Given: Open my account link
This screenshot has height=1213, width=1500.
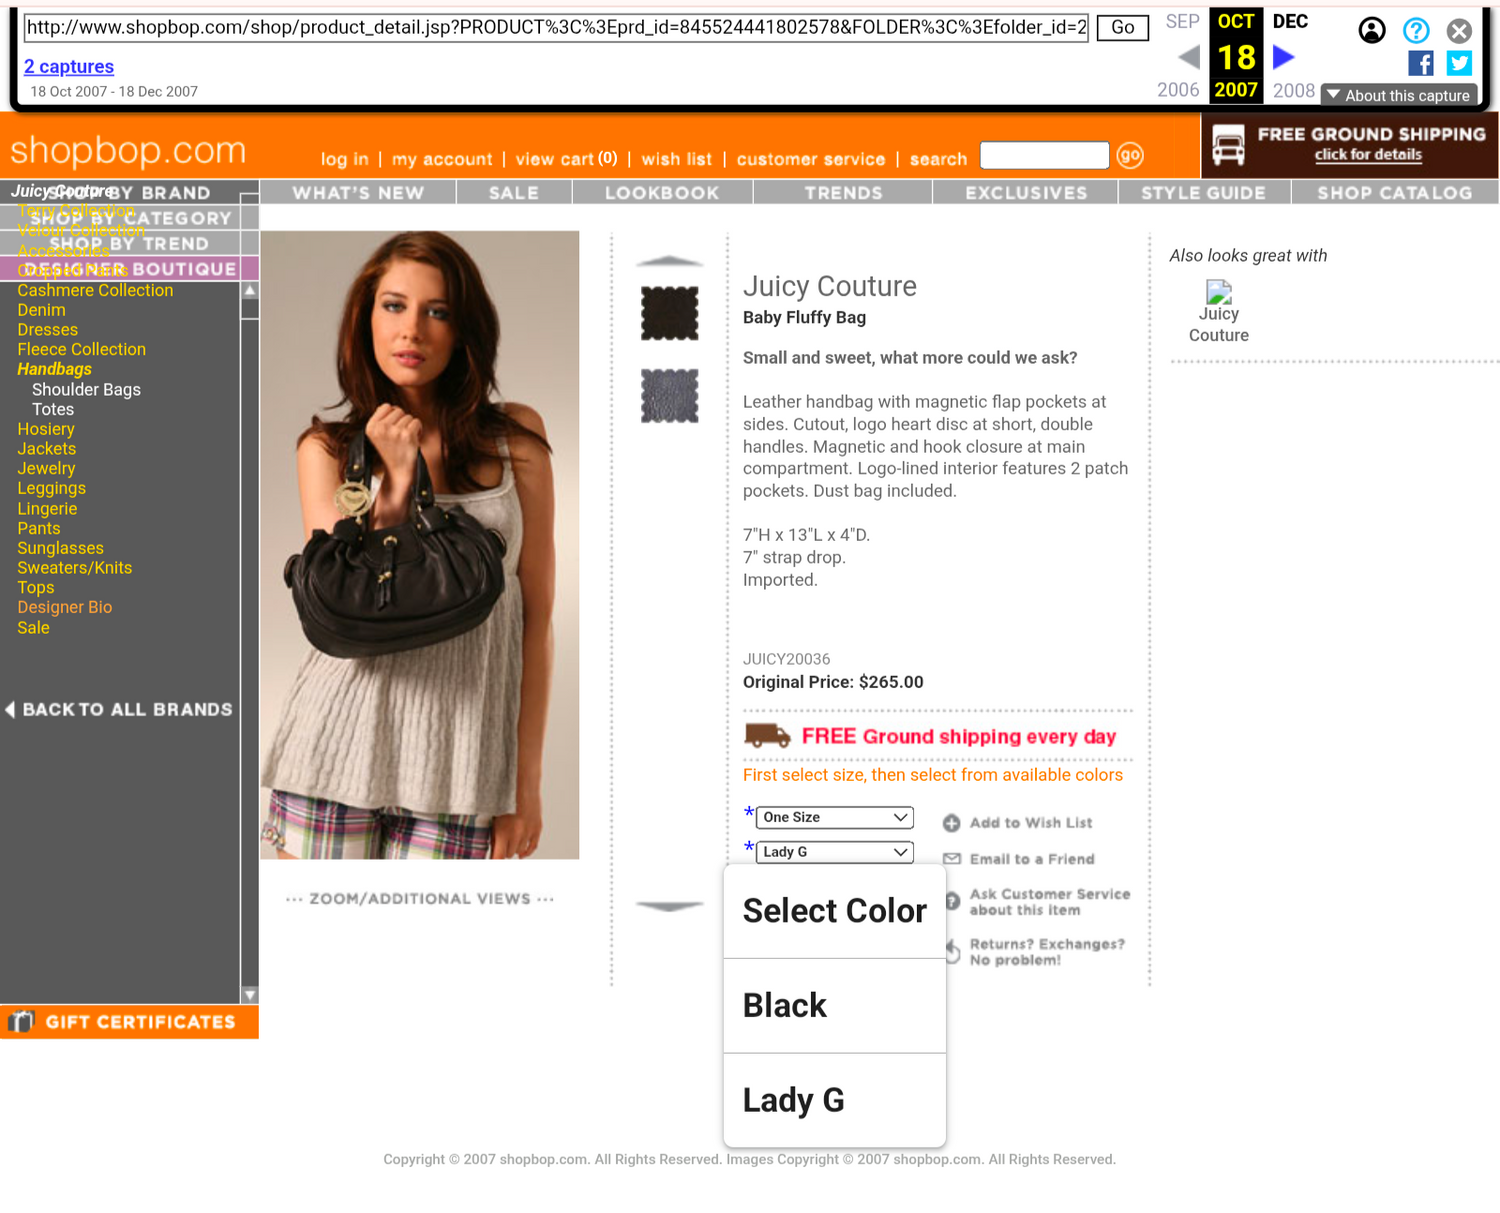Looking at the screenshot, I should tap(442, 159).
